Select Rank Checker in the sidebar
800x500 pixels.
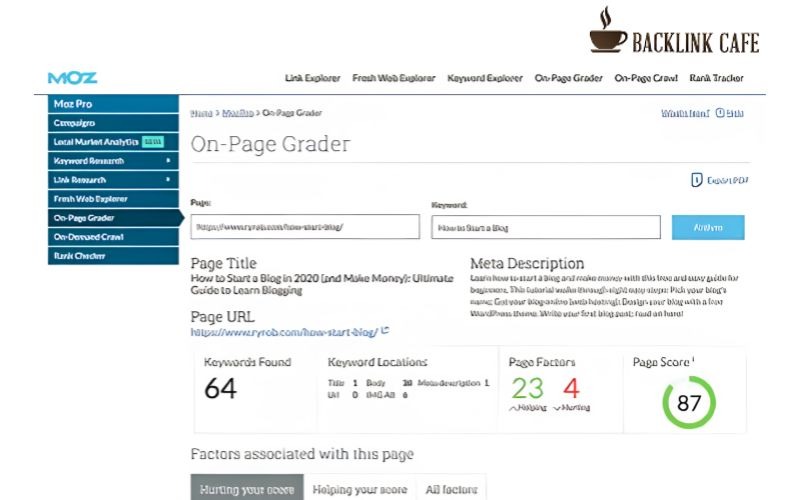tap(113, 256)
